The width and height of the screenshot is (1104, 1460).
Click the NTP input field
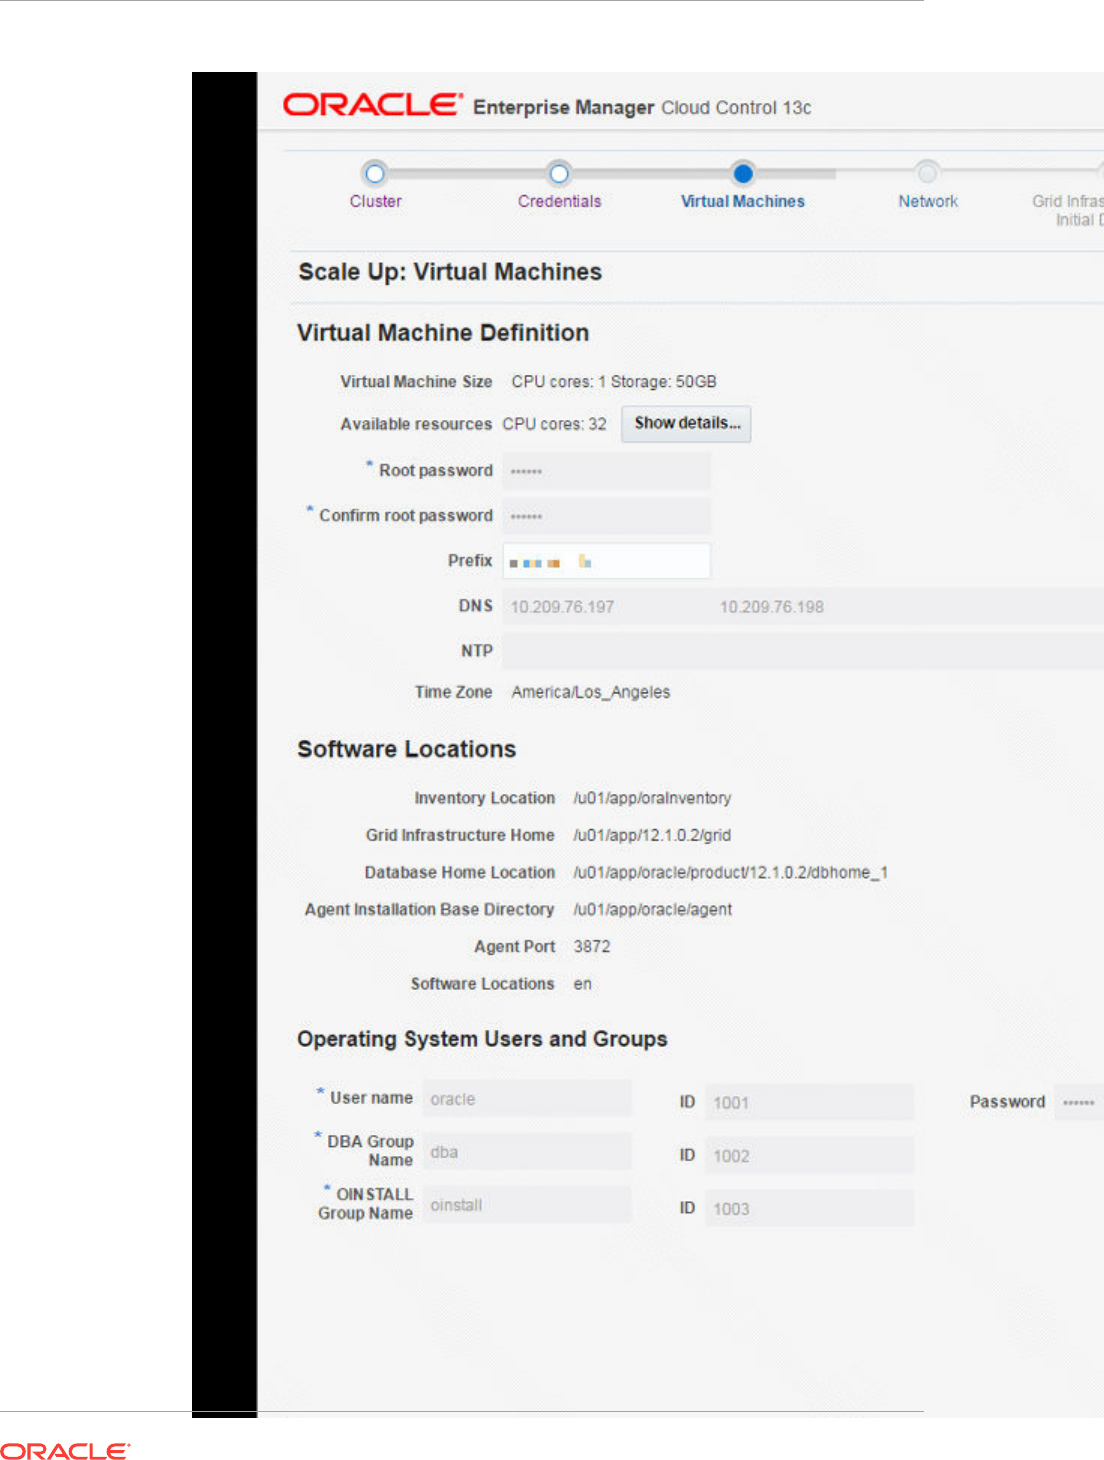pyautogui.click(x=803, y=651)
